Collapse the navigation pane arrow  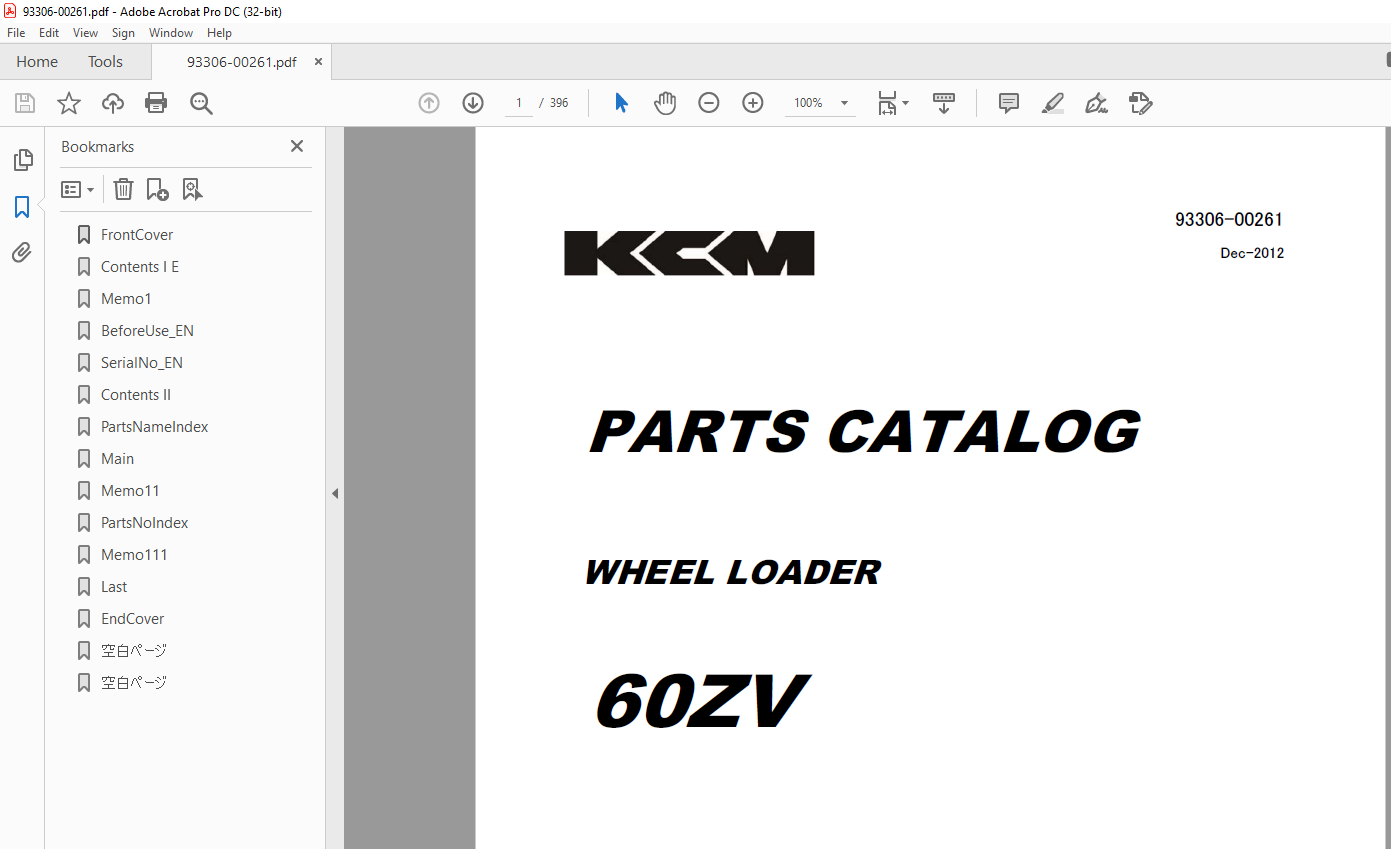[335, 493]
